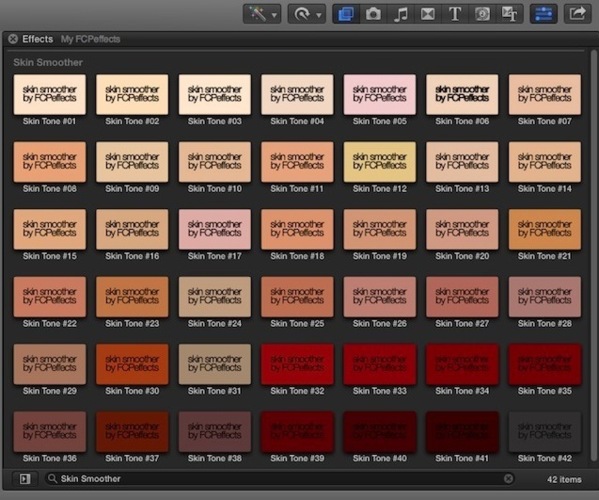599x500 pixels.
Task: Toggle the effects sidebar show/hide button
Action: click(x=25, y=479)
